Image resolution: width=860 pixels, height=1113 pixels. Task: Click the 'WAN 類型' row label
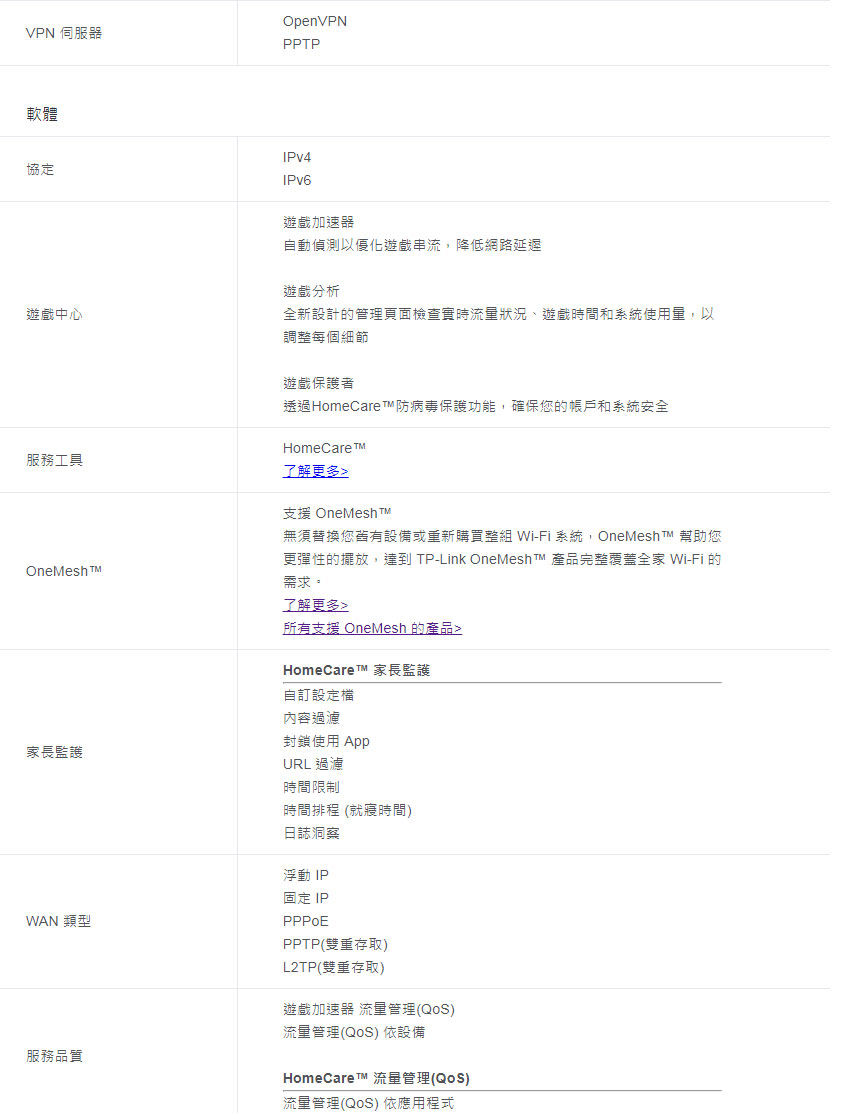pyautogui.click(x=58, y=921)
